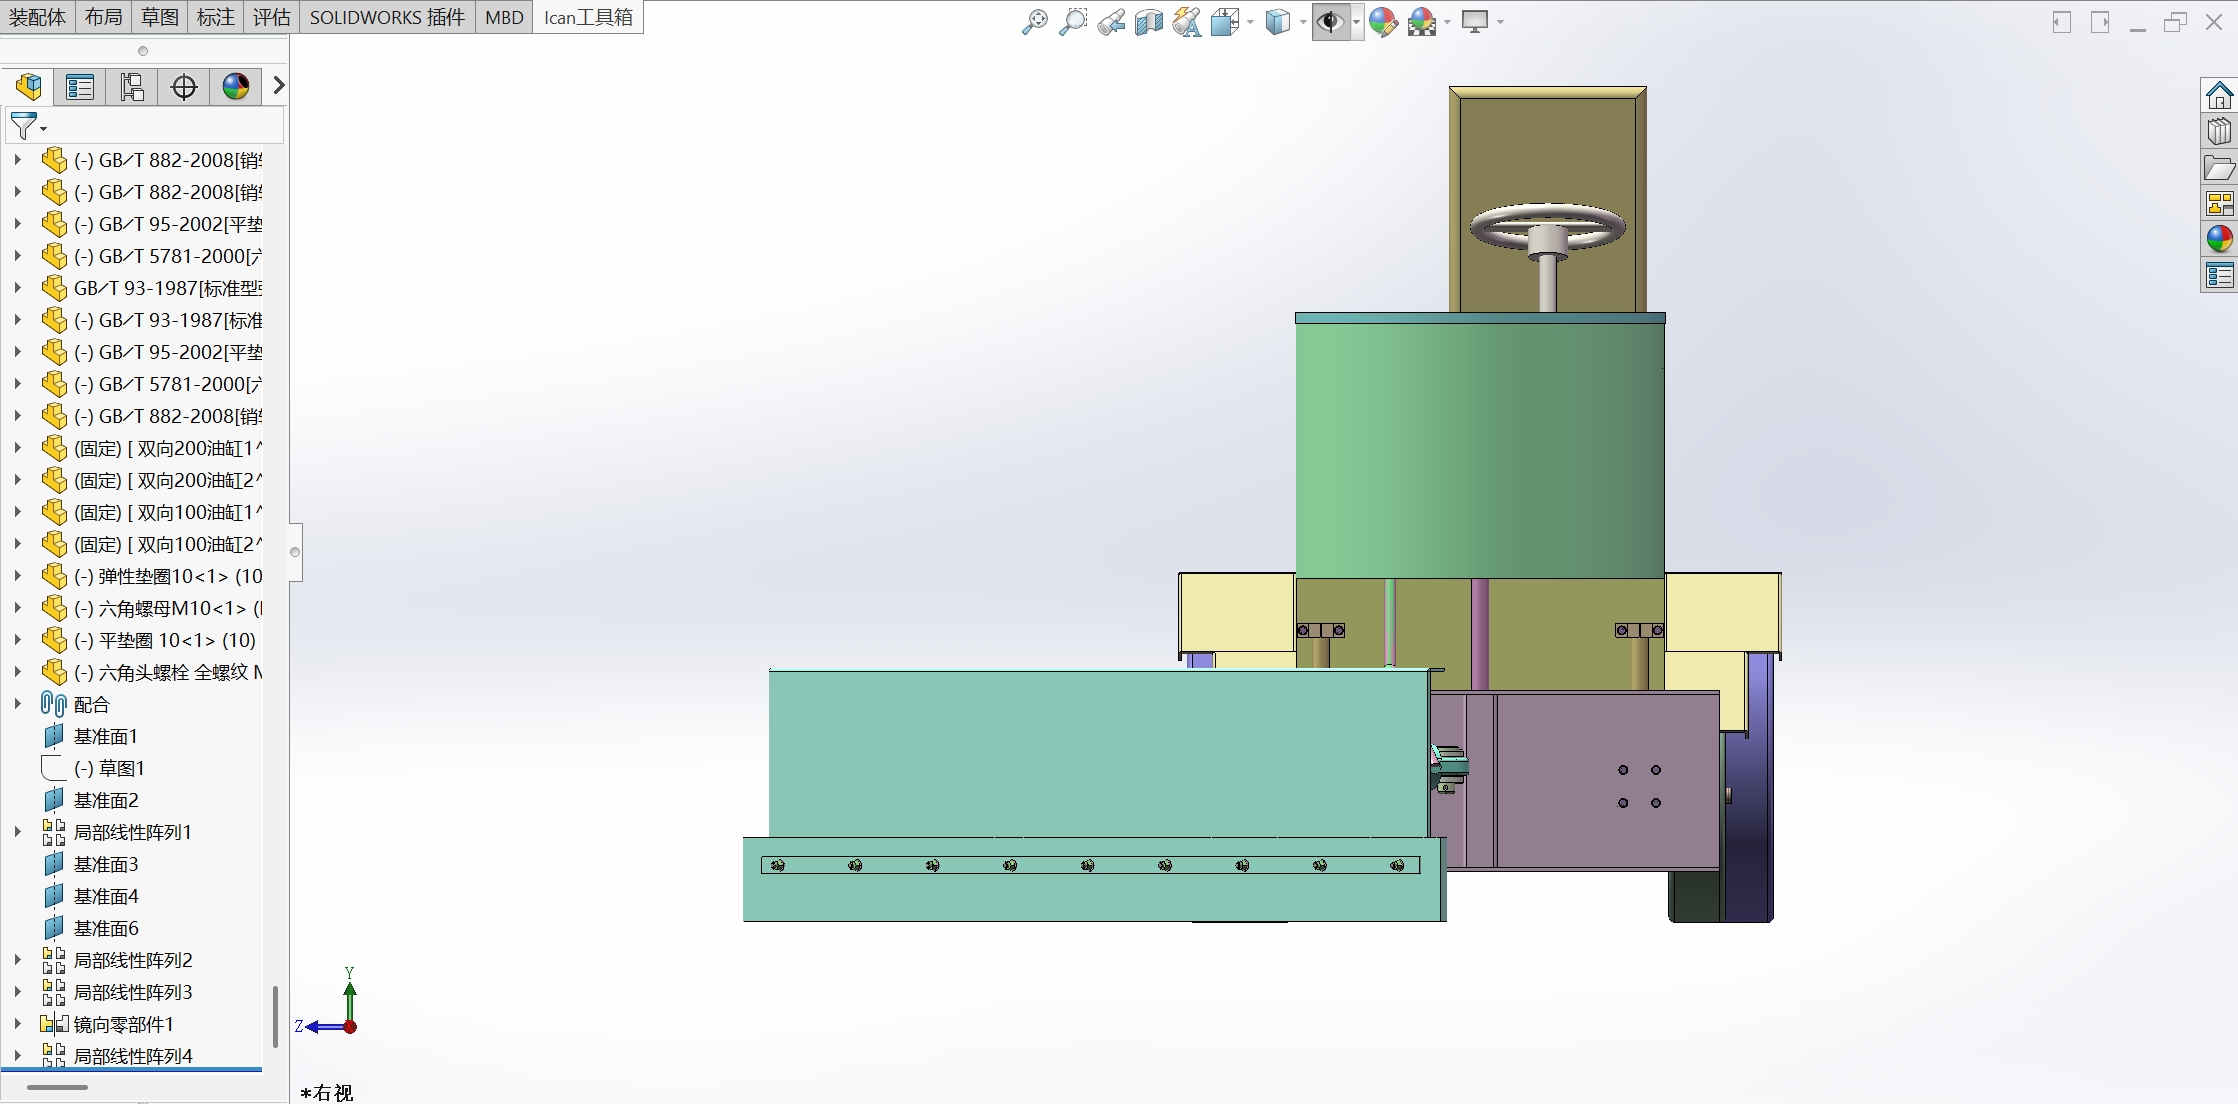This screenshot has height=1104, width=2238.
Task: Open the SOLIDWORKS 插件 tab
Action: coord(387,17)
